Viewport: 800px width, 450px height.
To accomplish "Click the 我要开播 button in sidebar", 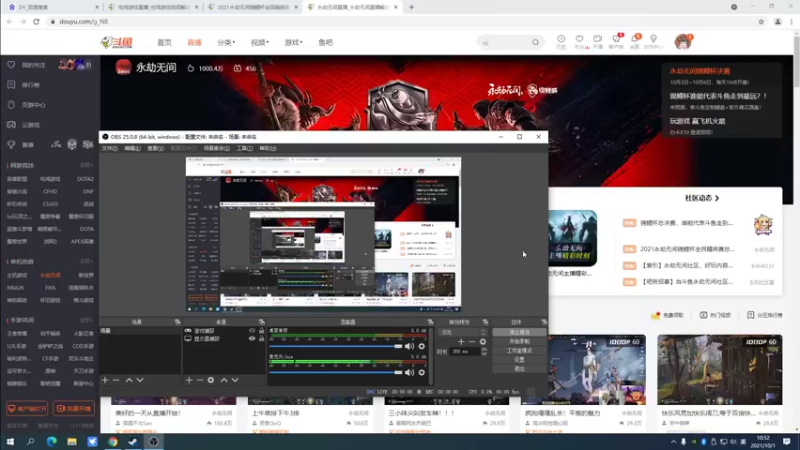I will (x=73, y=409).
